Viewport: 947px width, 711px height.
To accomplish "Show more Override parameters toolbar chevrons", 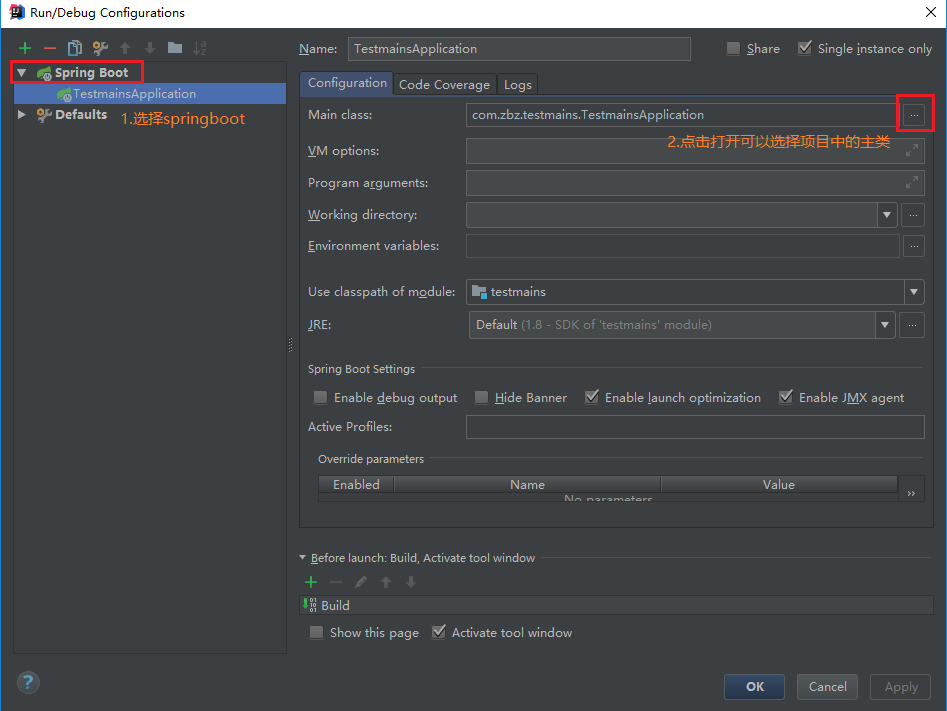I will 911,493.
